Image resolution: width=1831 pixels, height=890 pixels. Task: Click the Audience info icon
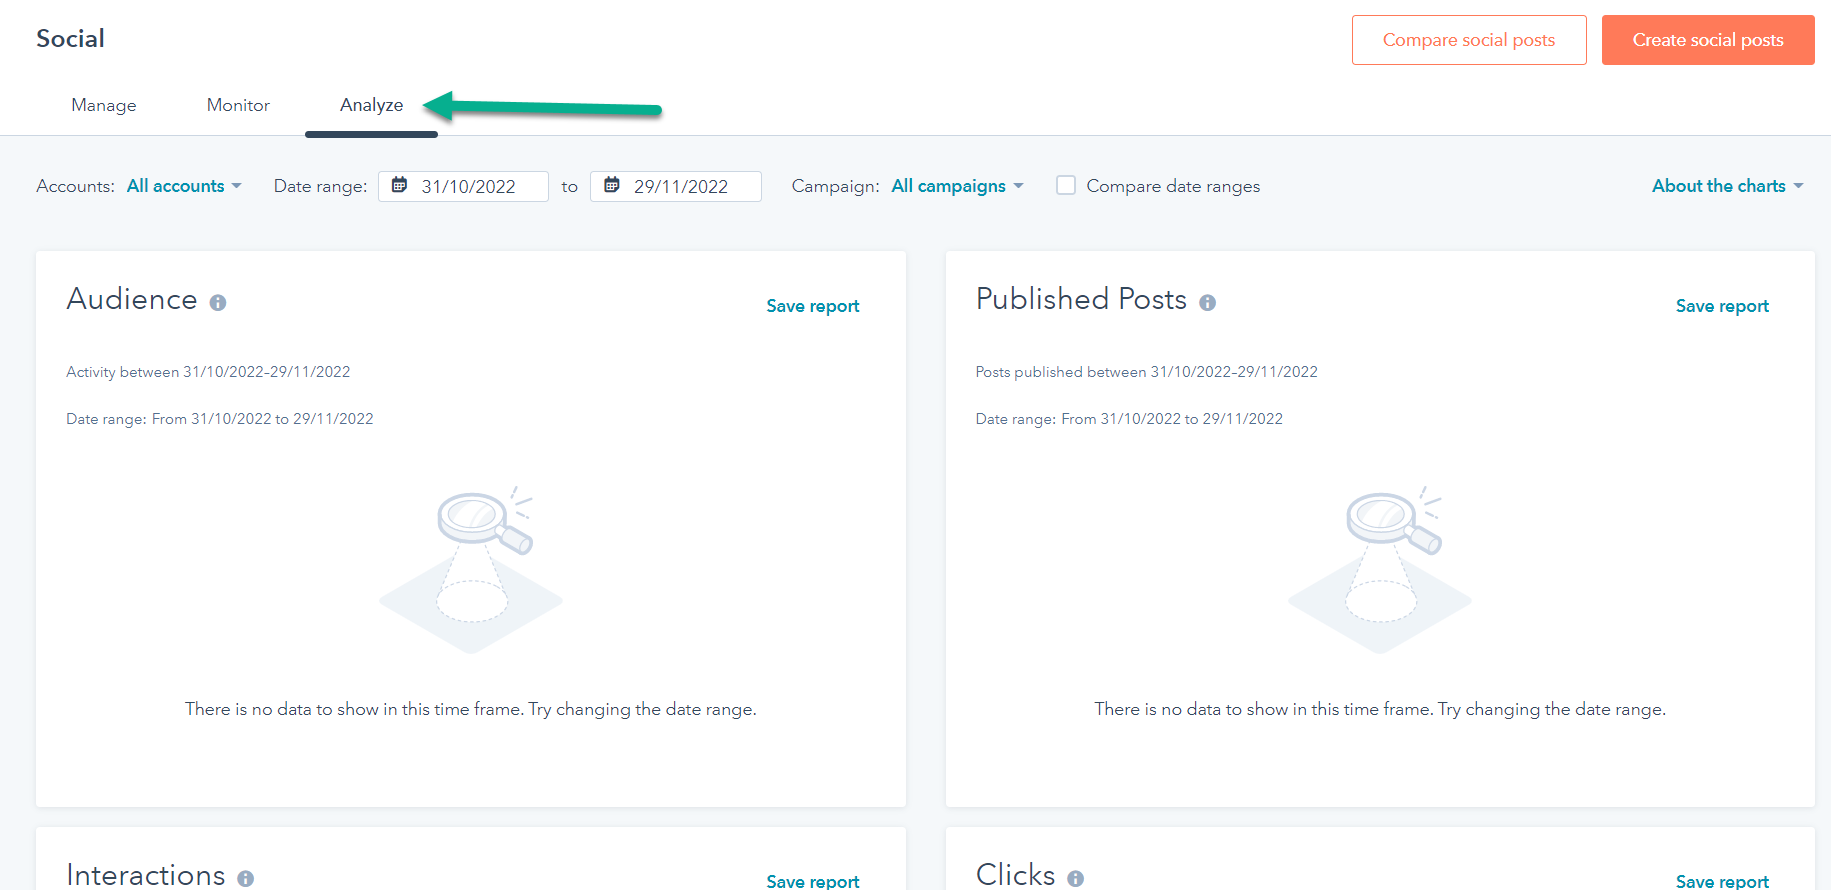(x=218, y=303)
